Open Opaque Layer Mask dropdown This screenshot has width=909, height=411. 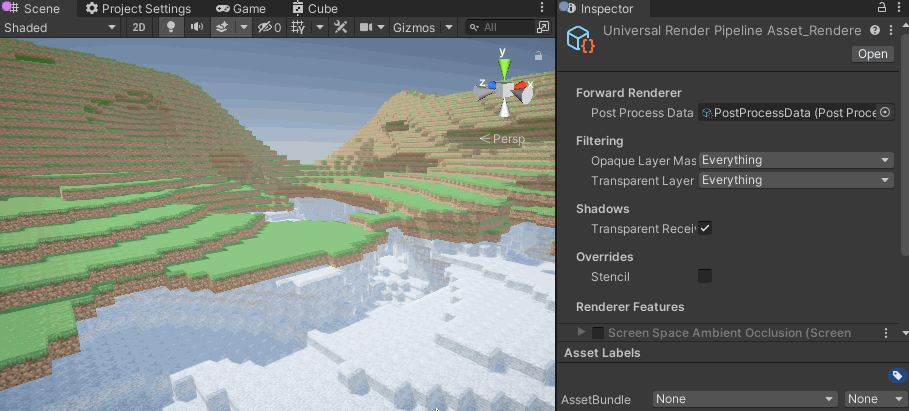pyautogui.click(x=796, y=160)
